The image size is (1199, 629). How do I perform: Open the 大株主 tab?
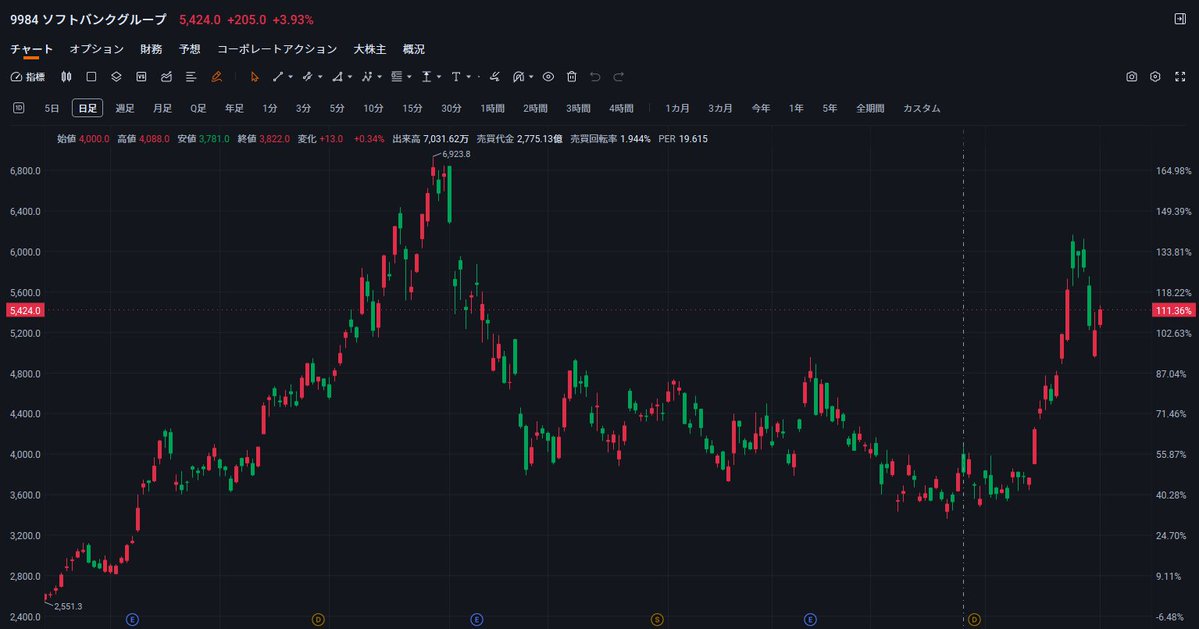(369, 49)
